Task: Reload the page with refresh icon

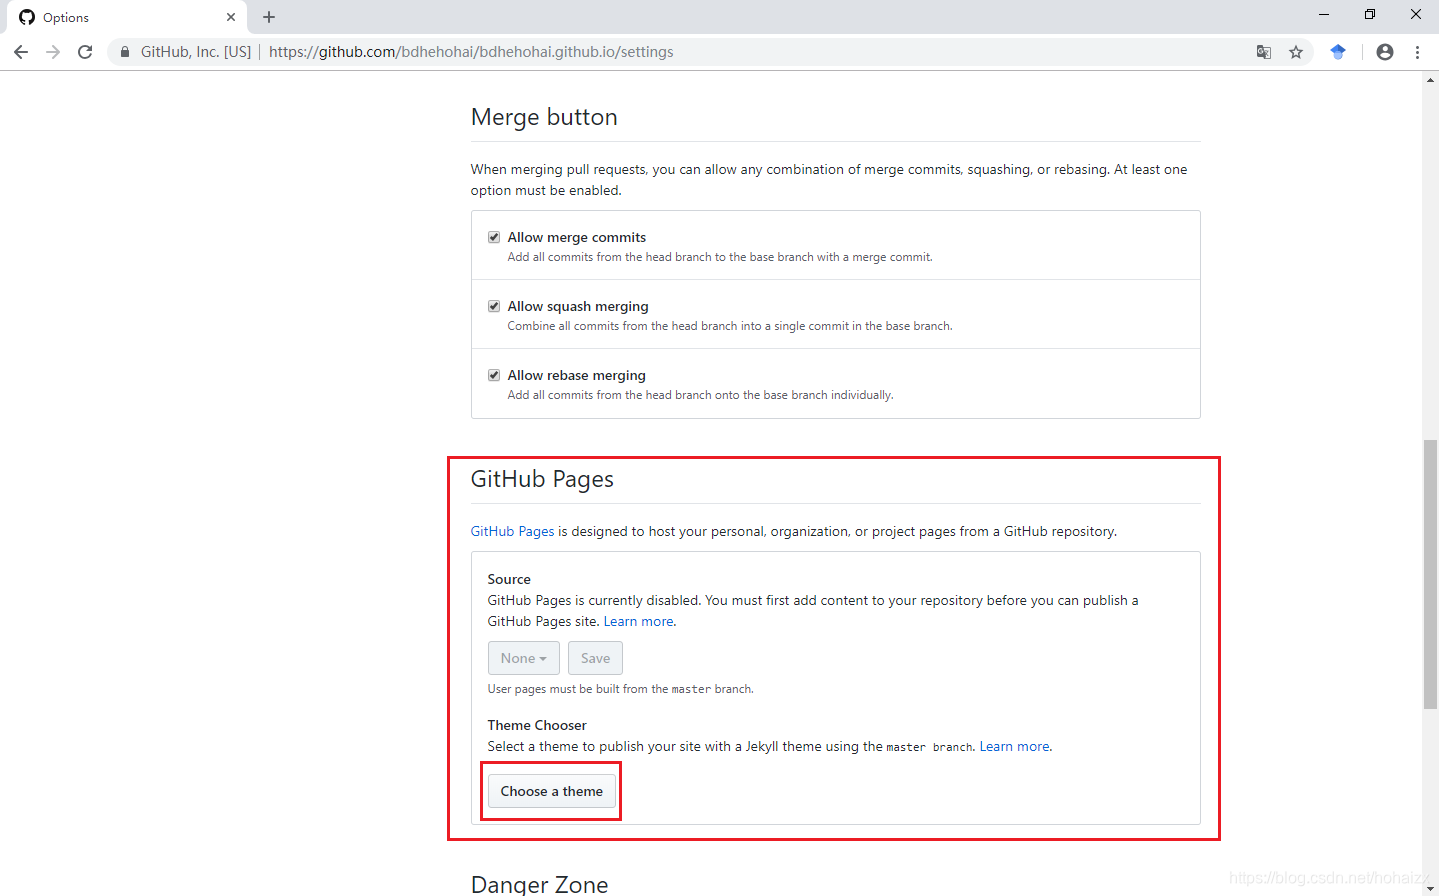Action: tap(85, 52)
